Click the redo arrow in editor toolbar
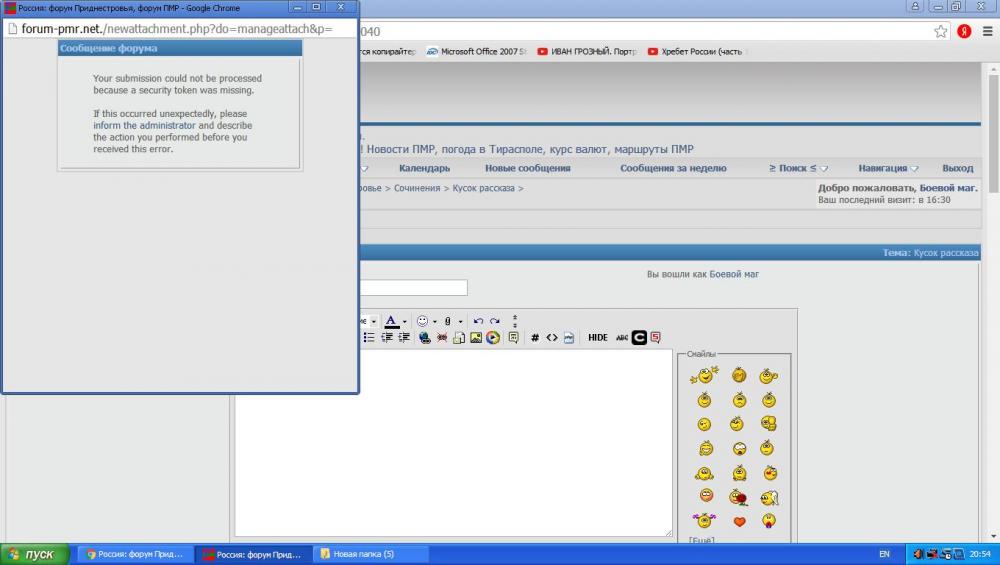 click(495, 321)
